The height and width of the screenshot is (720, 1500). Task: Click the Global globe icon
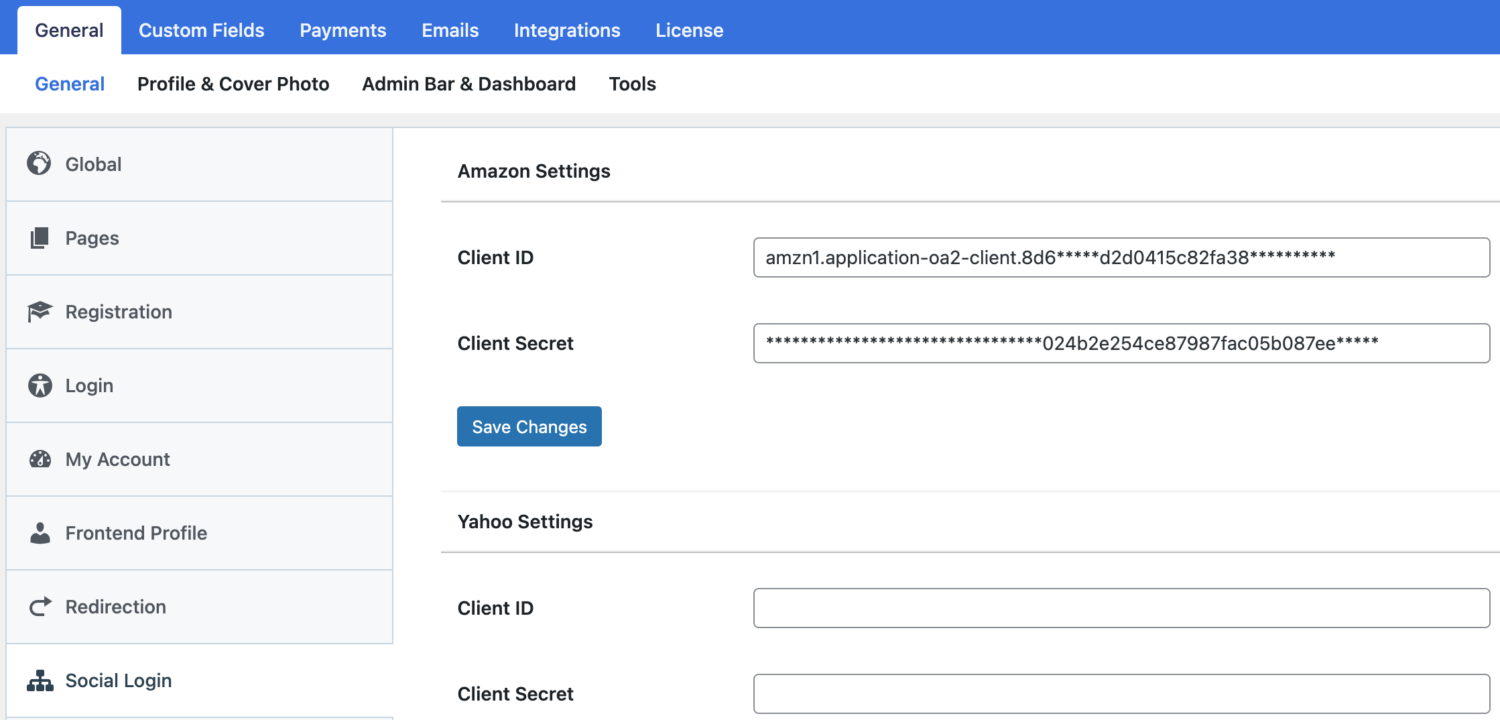tap(39, 163)
